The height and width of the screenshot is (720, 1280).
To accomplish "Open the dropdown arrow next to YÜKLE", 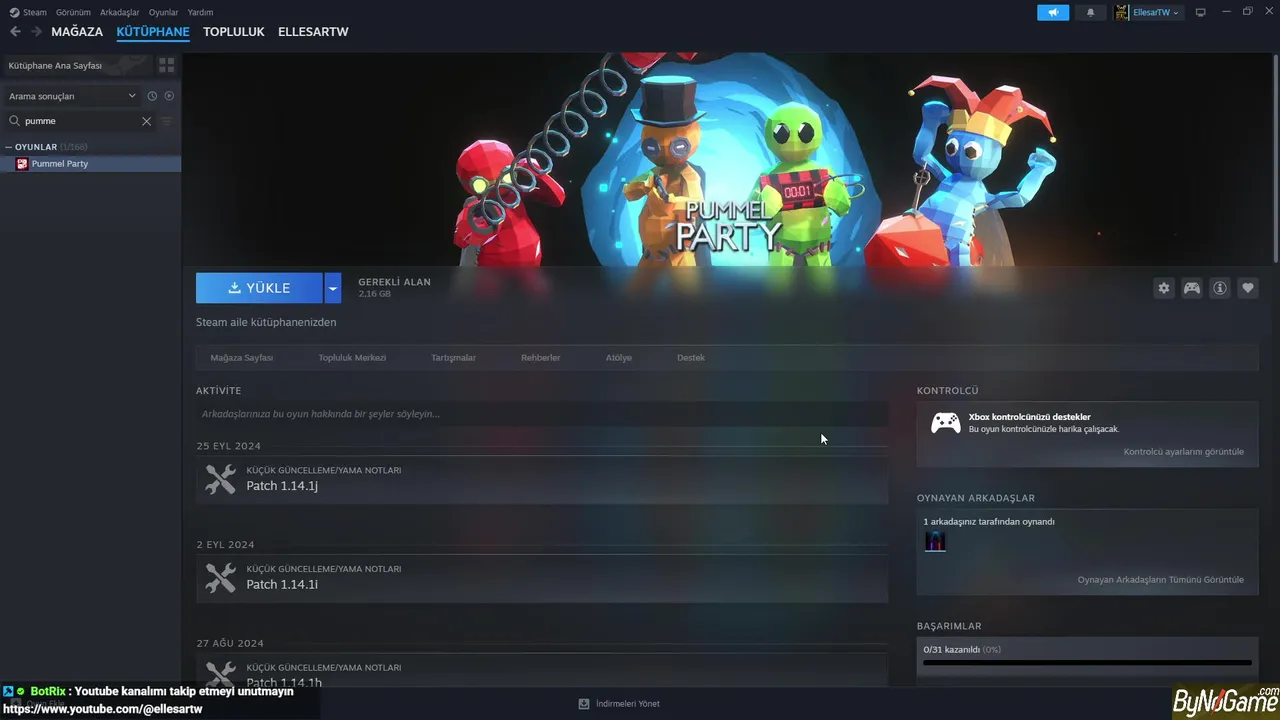I will pyautogui.click(x=333, y=288).
